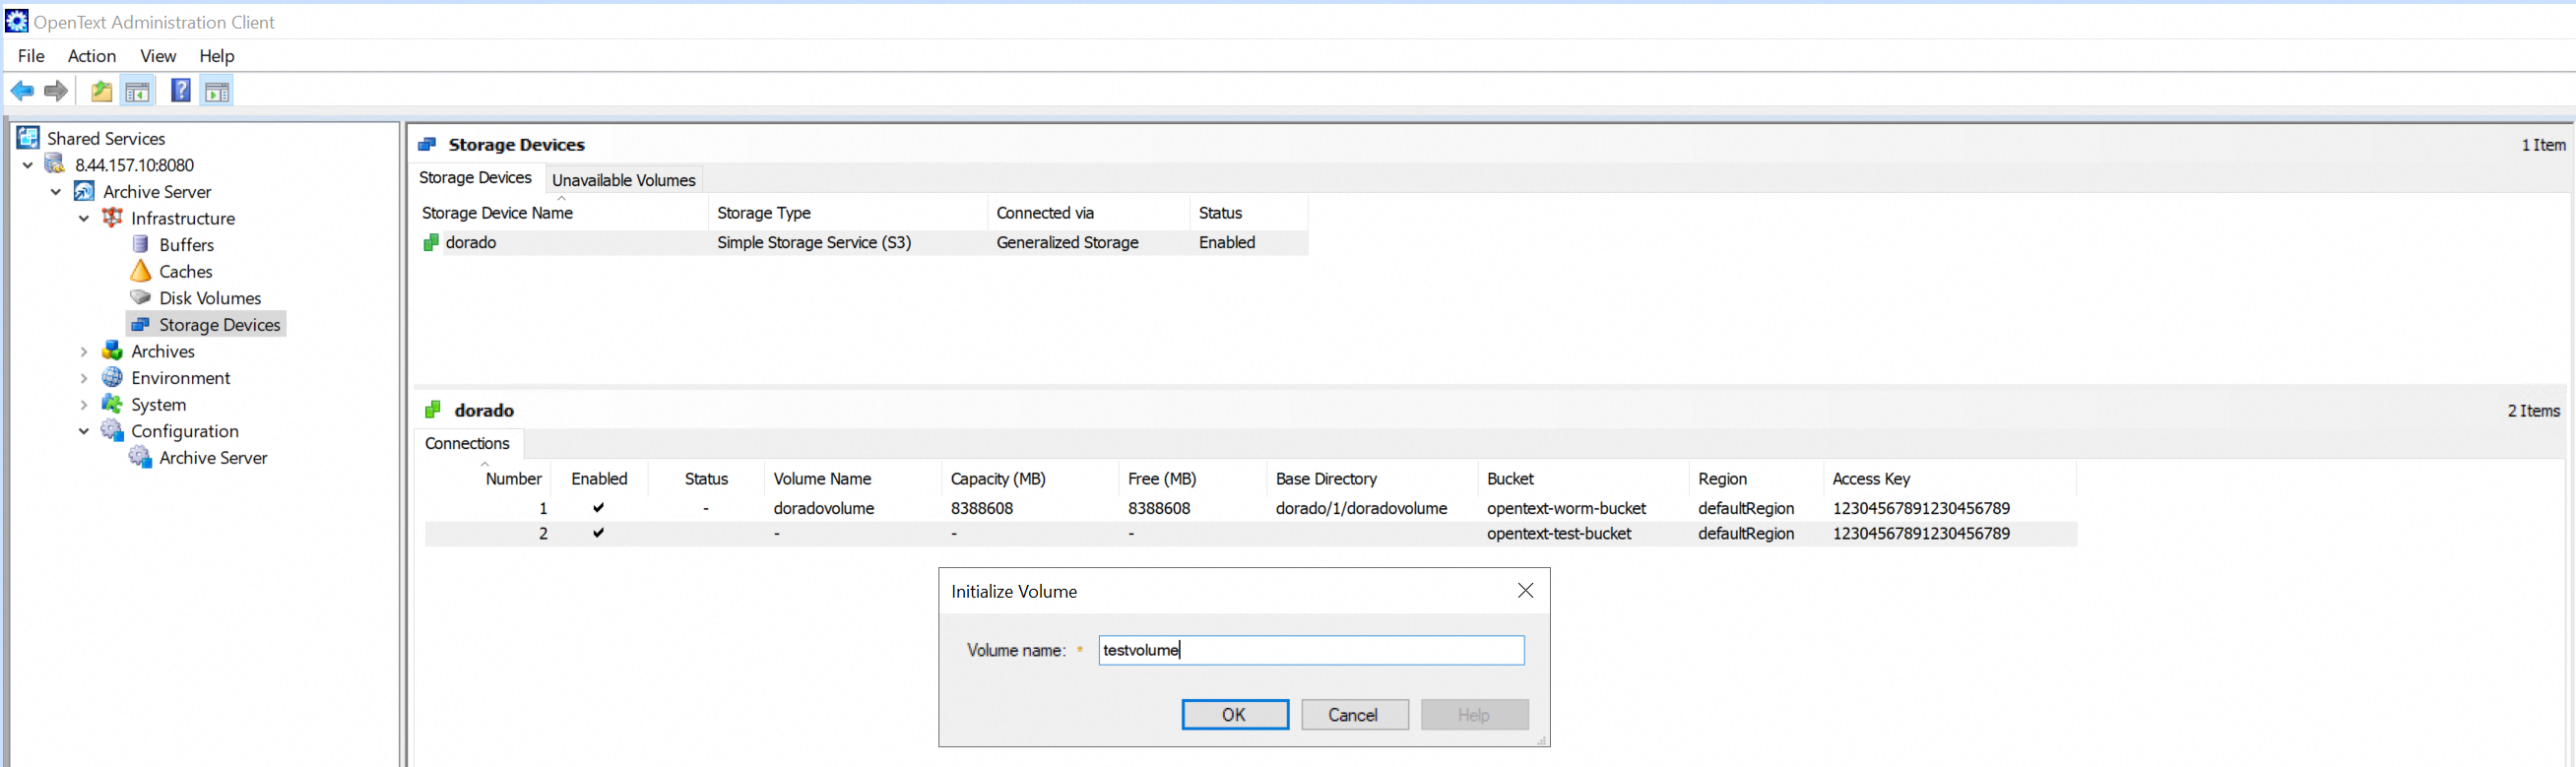Image resolution: width=2576 pixels, height=767 pixels.
Task: Click the server 8.44.157.10:8080 icon
Action: [x=56, y=164]
